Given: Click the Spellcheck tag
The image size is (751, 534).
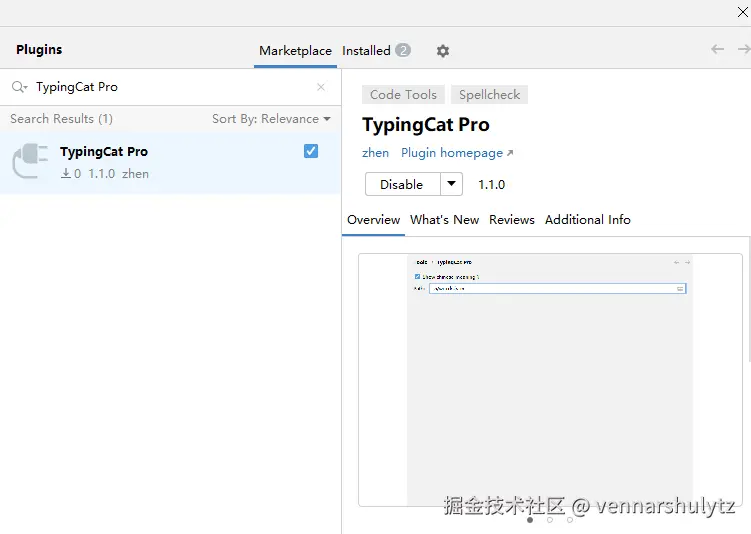Looking at the screenshot, I should 489,95.
